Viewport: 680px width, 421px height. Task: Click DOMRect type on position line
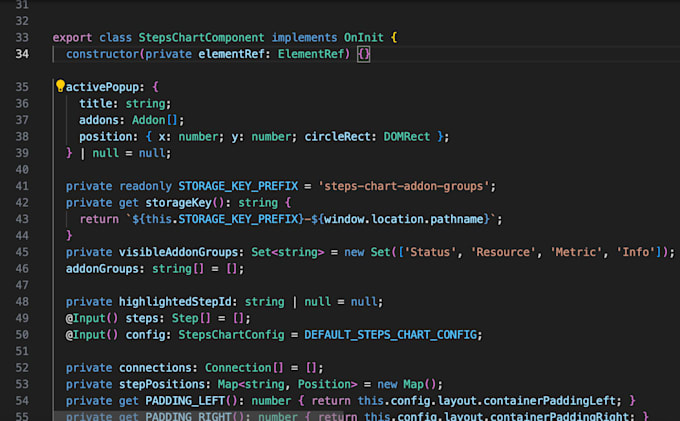[406, 137]
